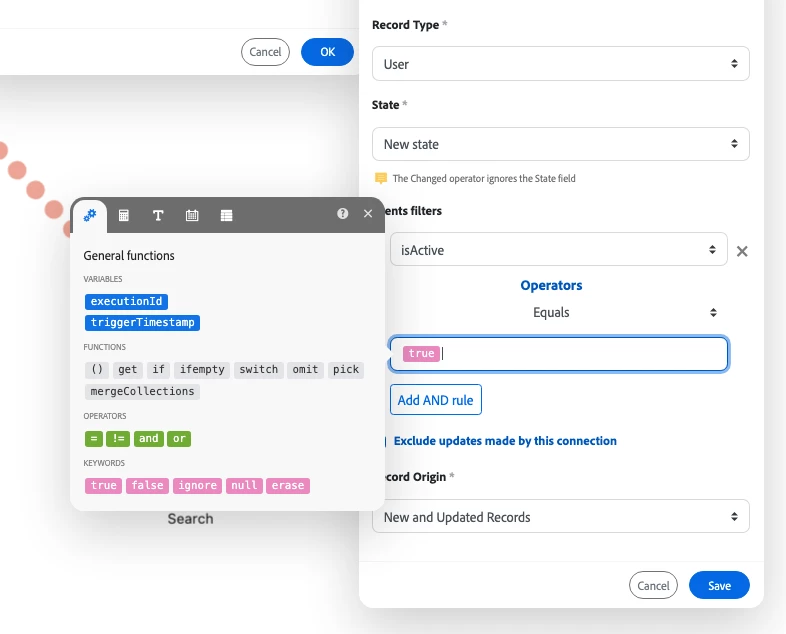Insert the omit function

[x=305, y=370]
